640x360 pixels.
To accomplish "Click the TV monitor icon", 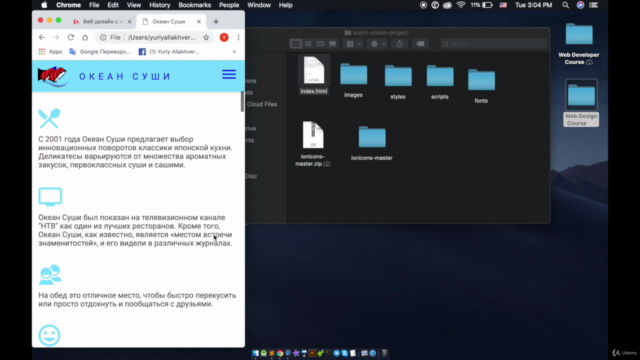I will [50, 197].
